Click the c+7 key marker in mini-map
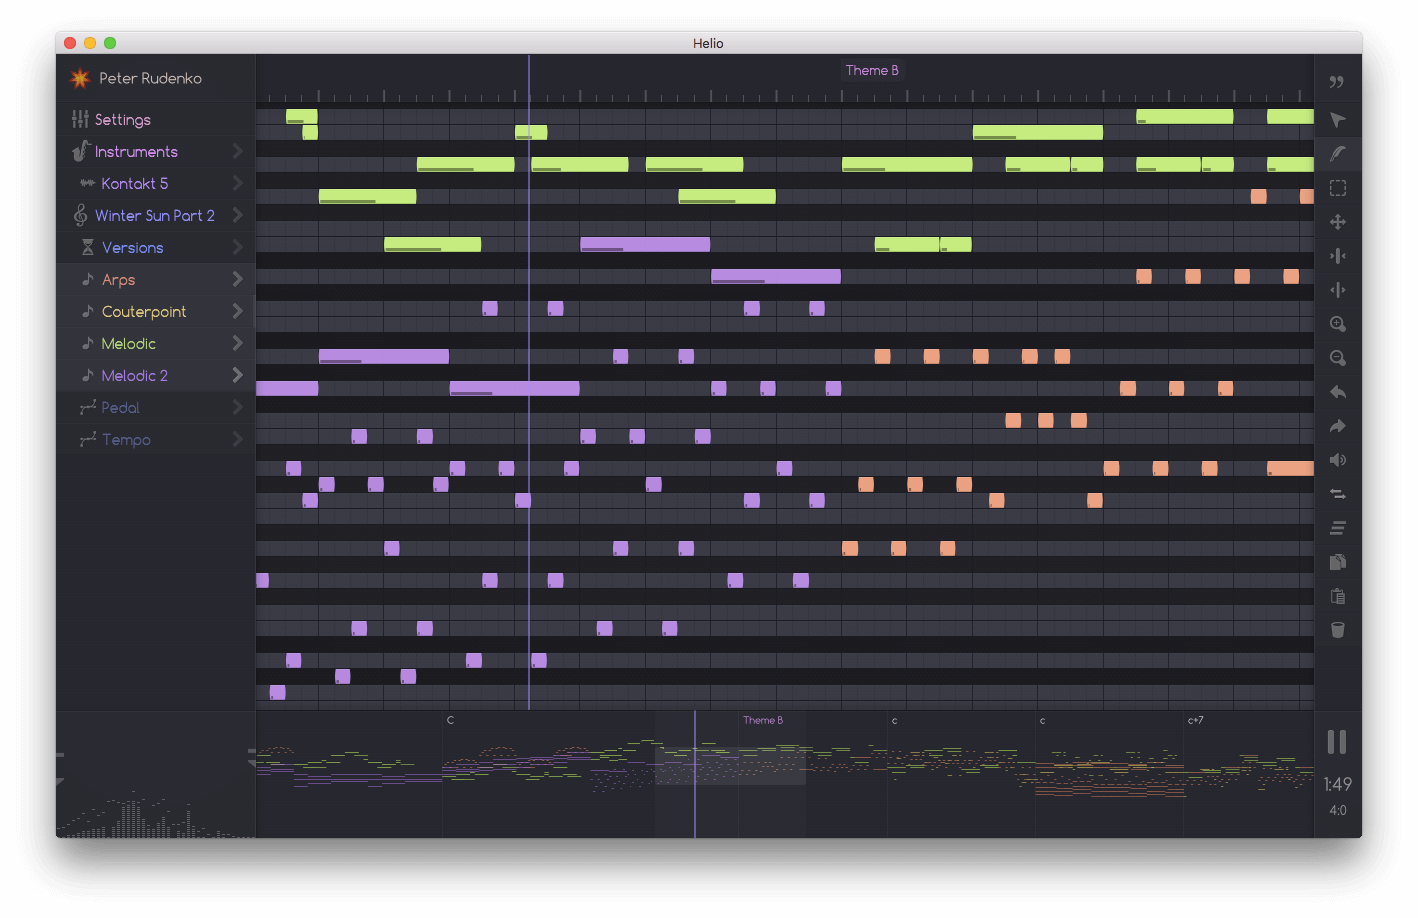Image resolution: width=1418 pixels, height=918 pixels. [x=1195, y=720]
